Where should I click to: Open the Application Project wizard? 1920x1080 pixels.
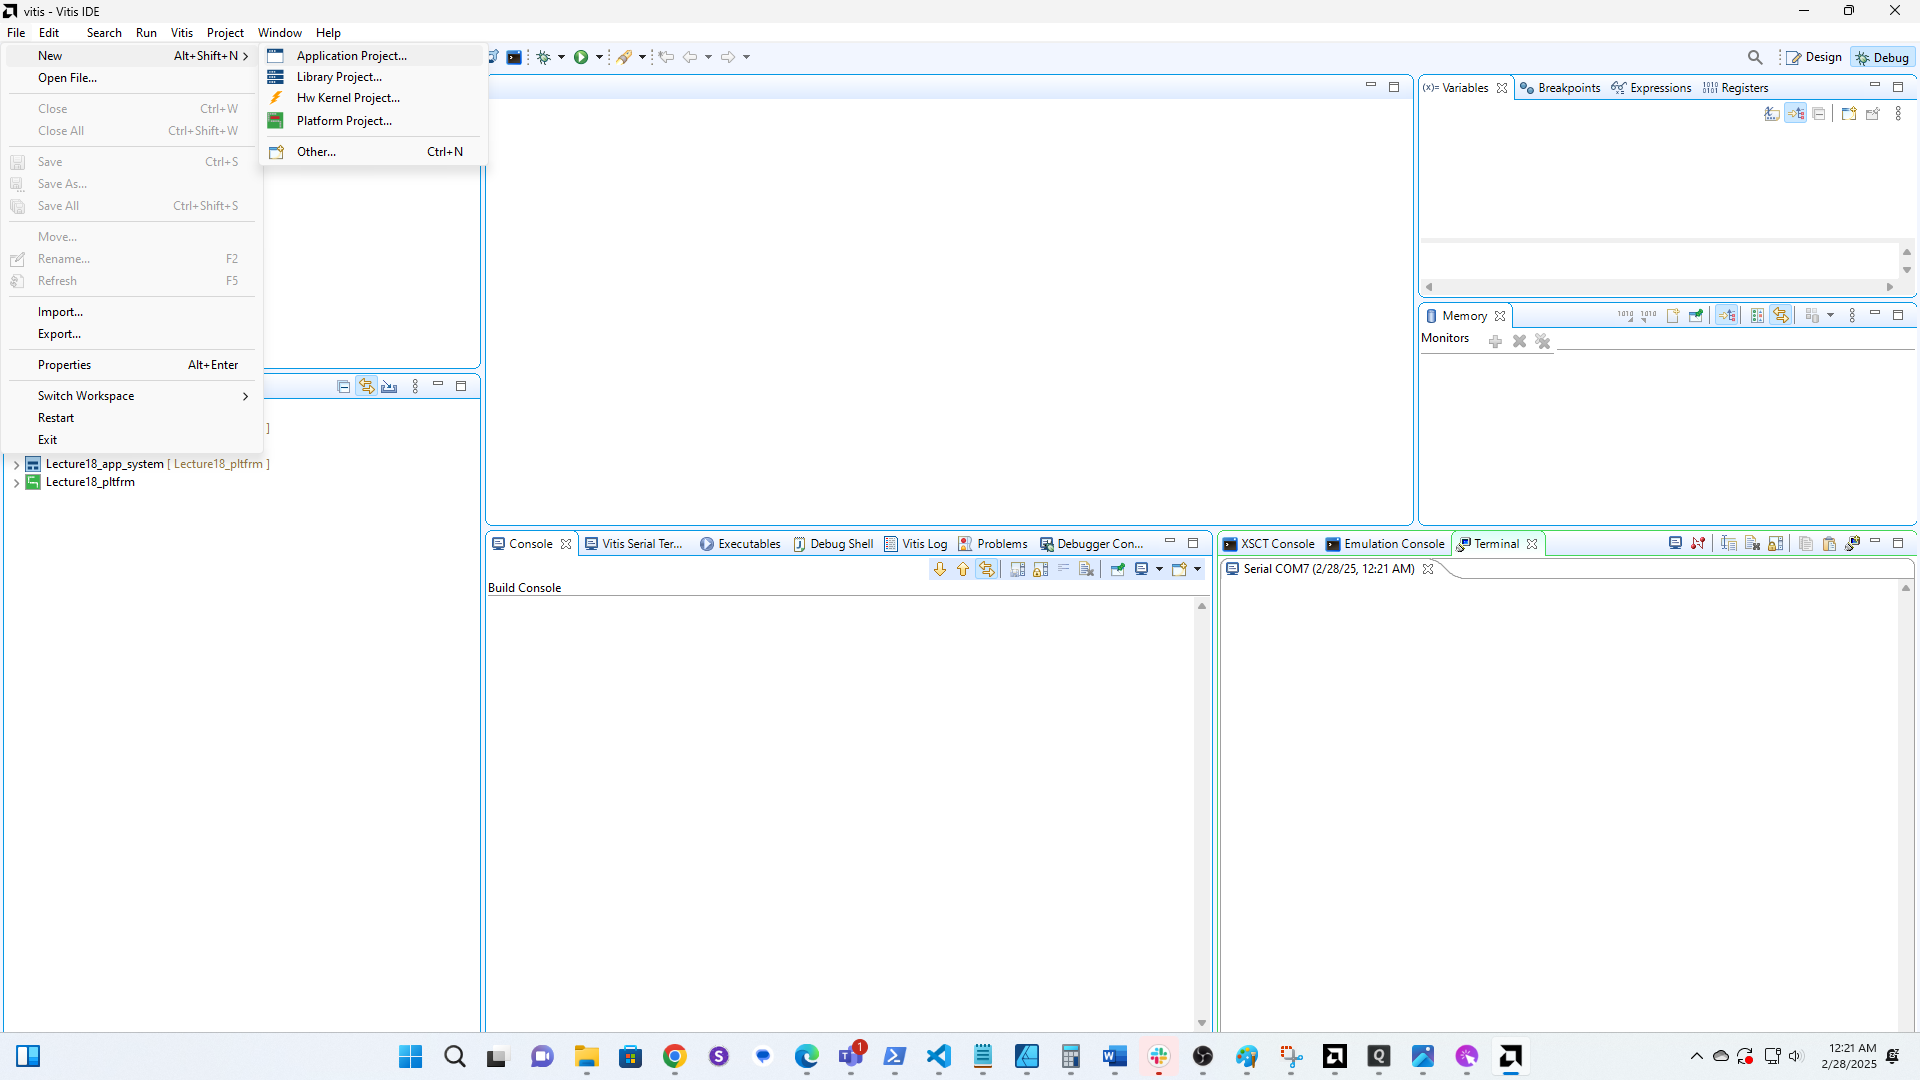coord(351,56)
